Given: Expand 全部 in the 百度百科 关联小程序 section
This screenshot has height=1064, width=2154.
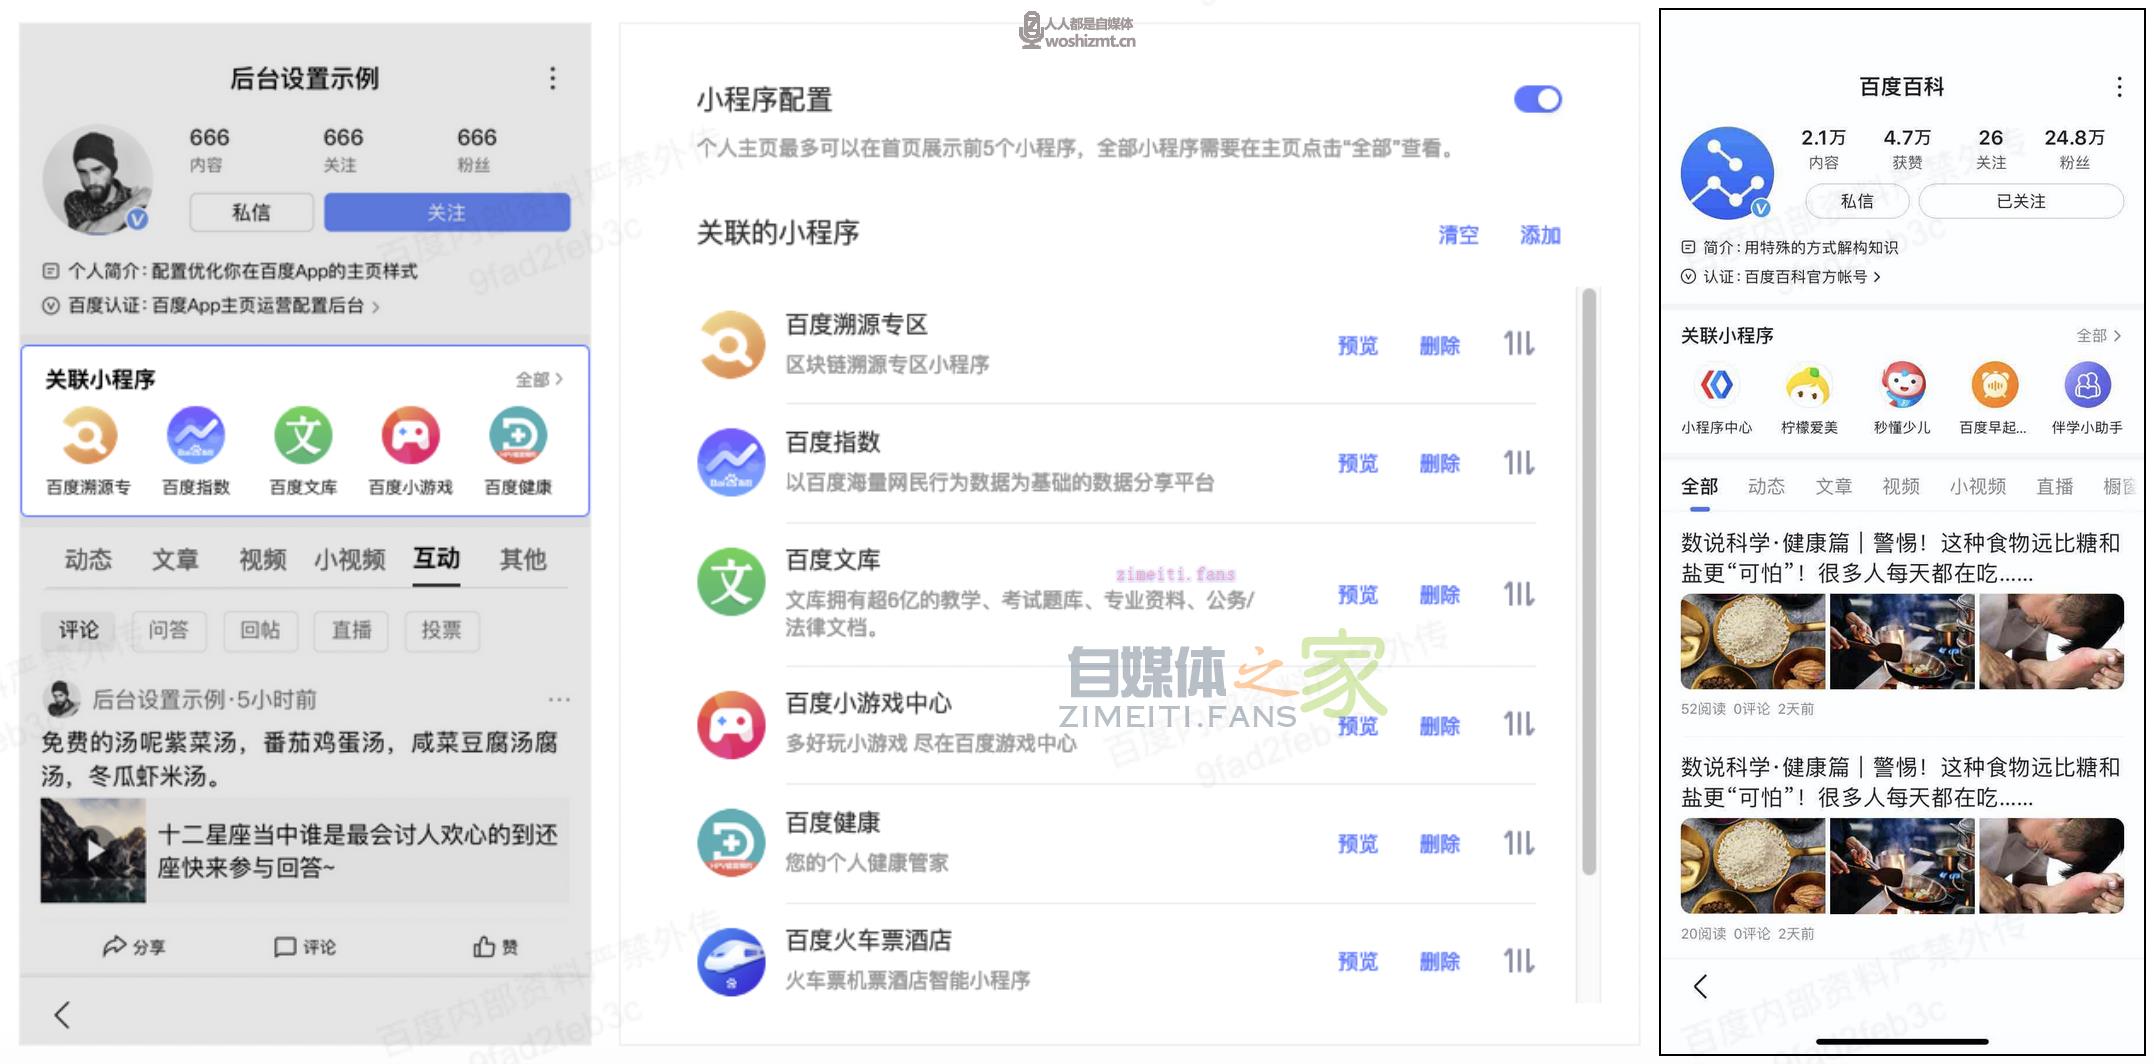Looking at the screenshot, I should click(x=2098, y=336).
